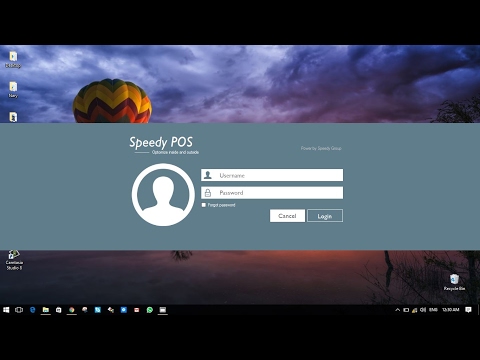Viewport: 480px width, 360px height.
Task: Click the taskbar clock
Action: [x=451, y=310]
